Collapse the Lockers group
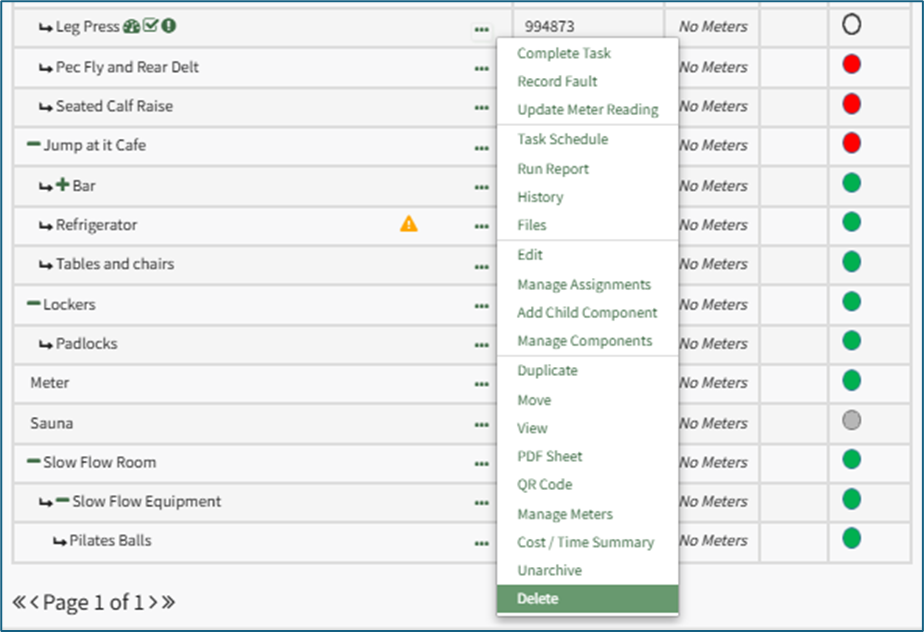The height and width of the screenshot is (632, 924). [34, 303]
